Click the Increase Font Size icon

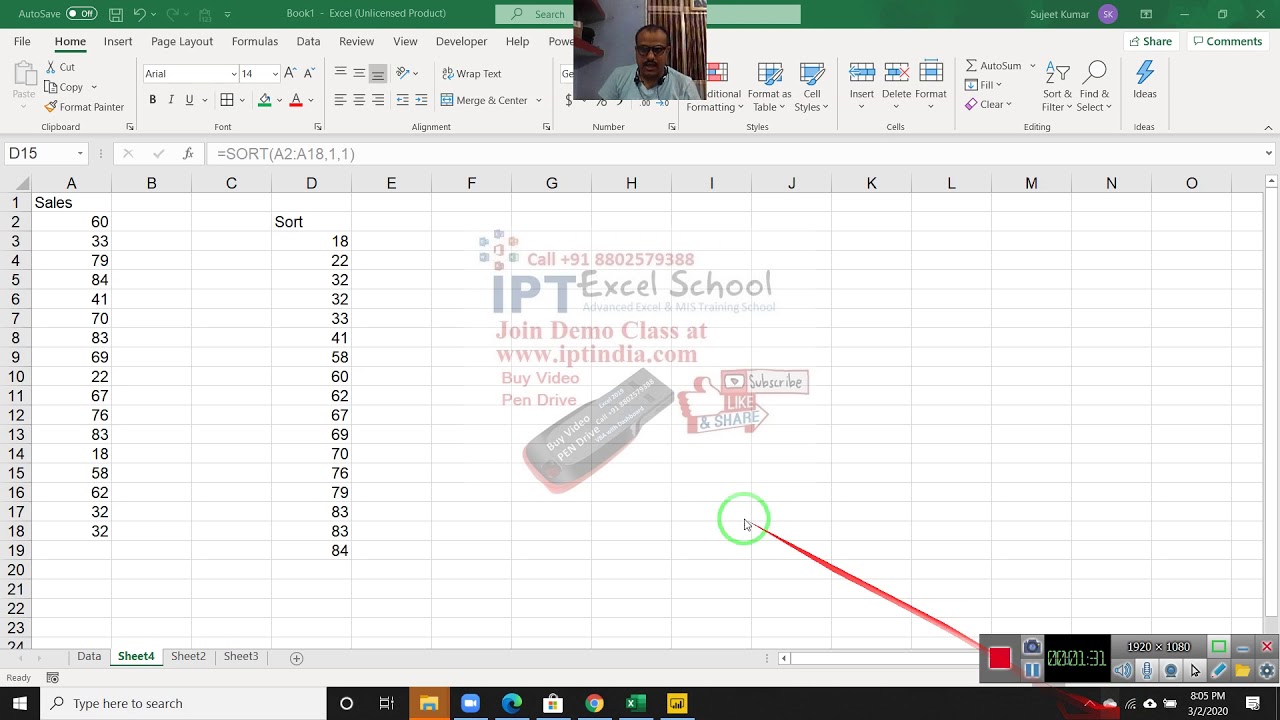(x=290, y=73)
